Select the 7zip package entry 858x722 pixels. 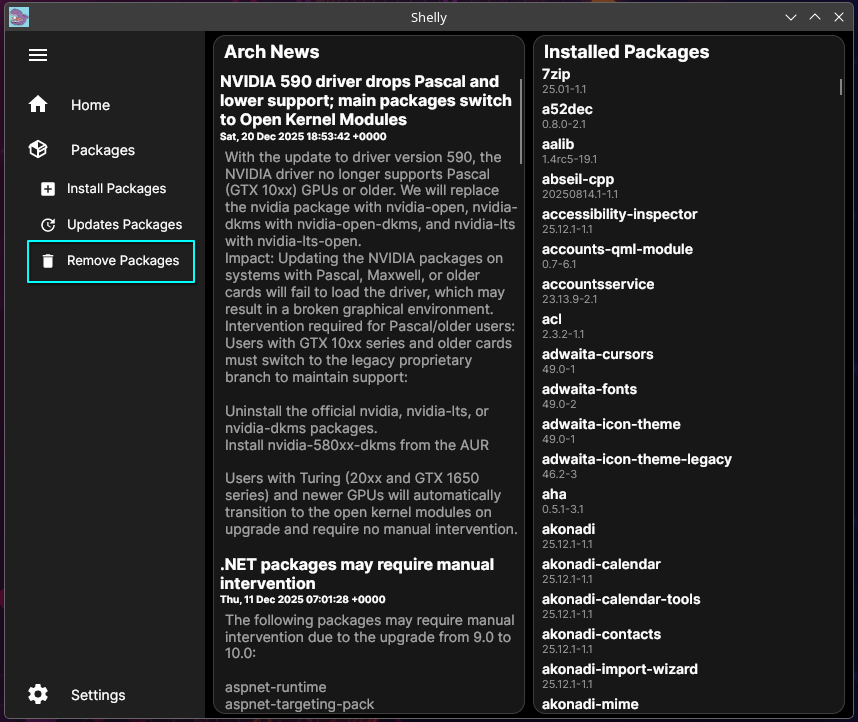556,74
